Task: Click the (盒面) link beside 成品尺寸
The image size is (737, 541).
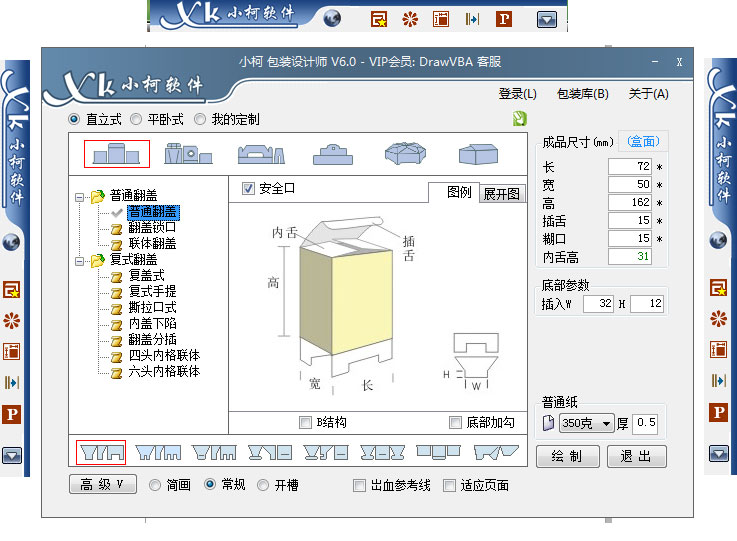Action: pos(643,141)
